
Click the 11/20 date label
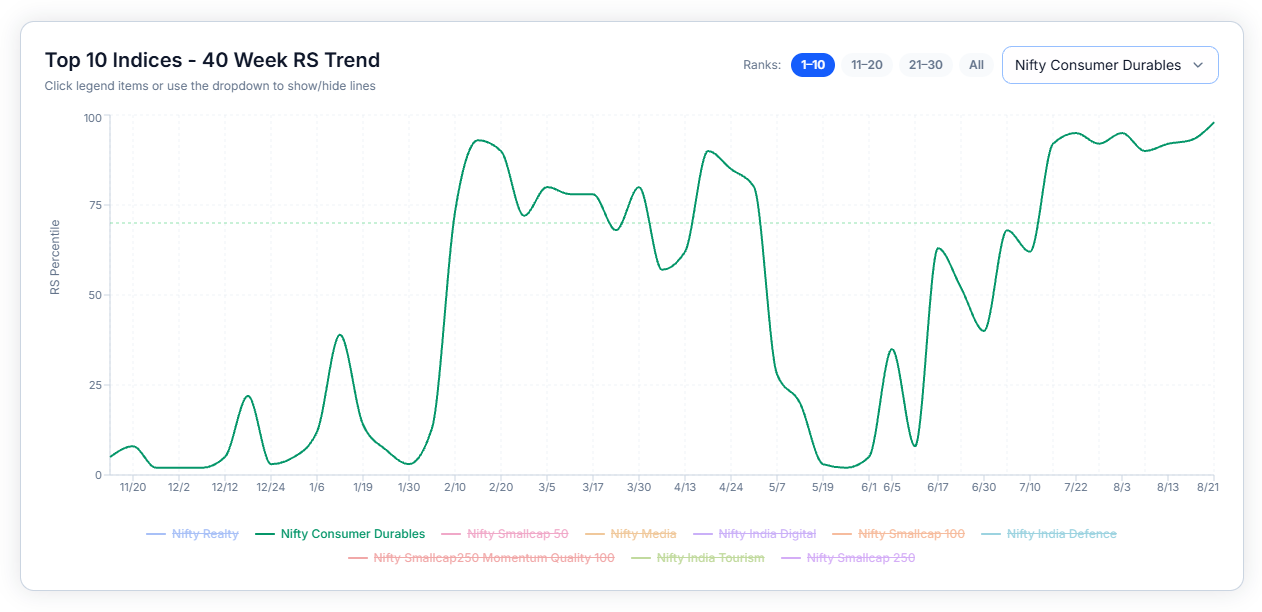point(133,487)
